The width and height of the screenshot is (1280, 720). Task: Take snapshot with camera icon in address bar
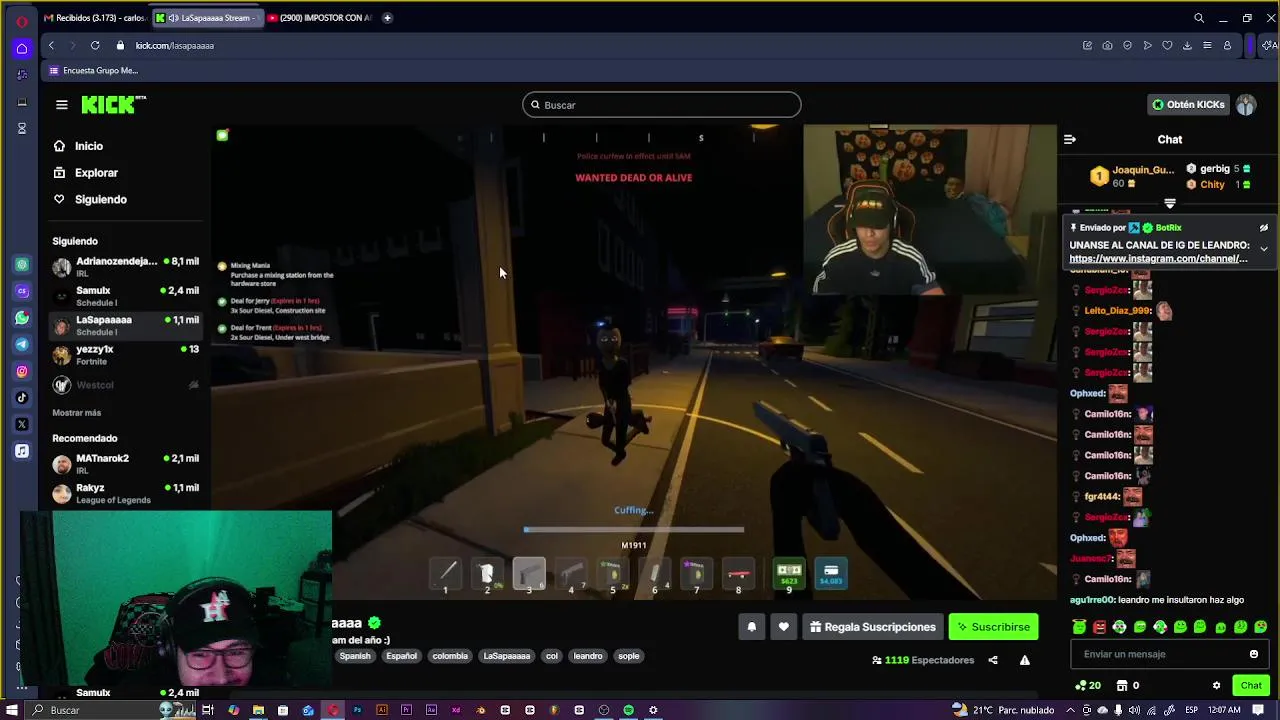1107,45
